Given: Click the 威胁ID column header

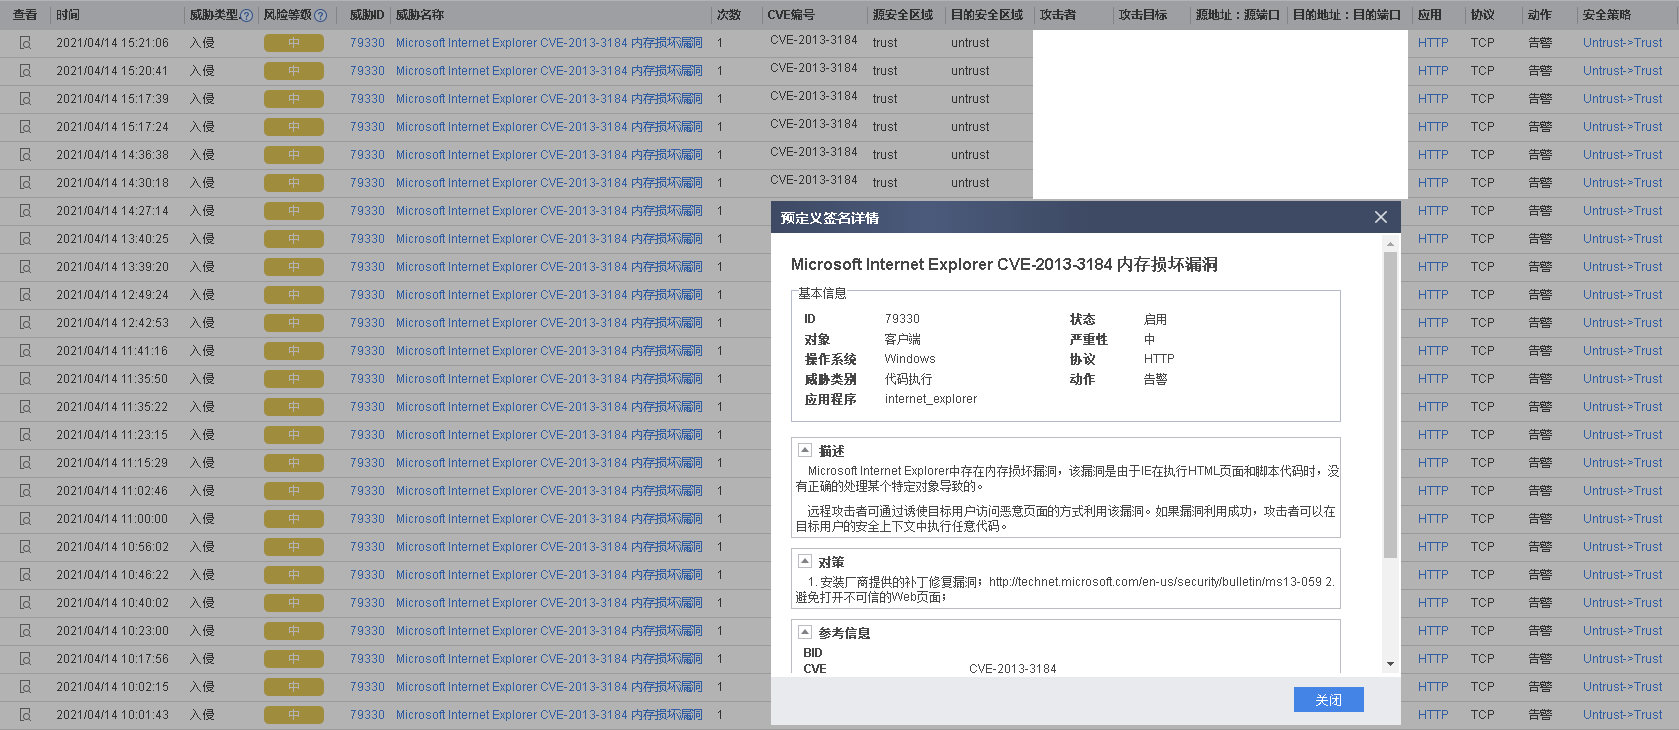Looking at the screenshot, I should 367,15.
